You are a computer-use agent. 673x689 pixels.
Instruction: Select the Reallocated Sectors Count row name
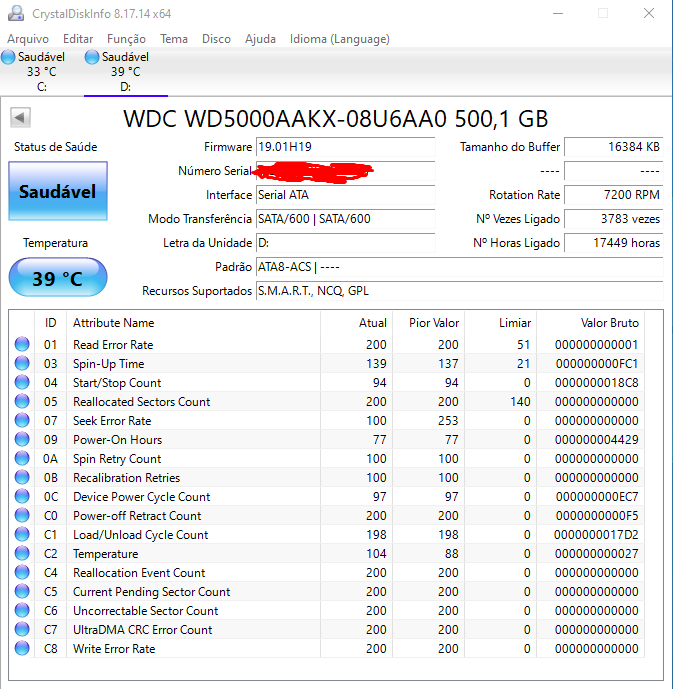pos(141,402)
